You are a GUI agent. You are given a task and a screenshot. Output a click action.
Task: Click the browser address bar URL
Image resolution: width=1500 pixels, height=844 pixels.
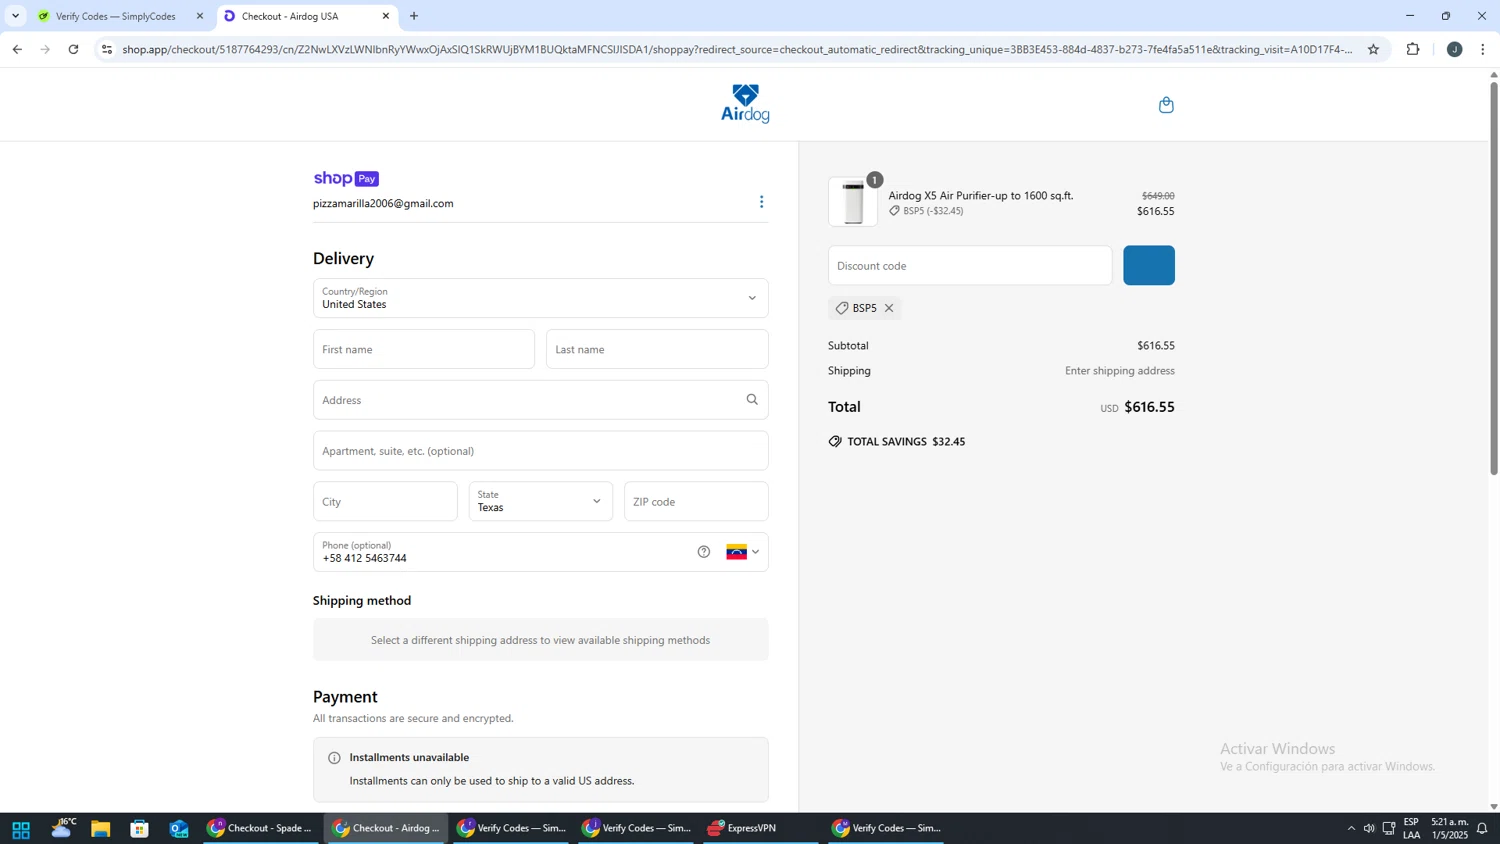point(738,49)
